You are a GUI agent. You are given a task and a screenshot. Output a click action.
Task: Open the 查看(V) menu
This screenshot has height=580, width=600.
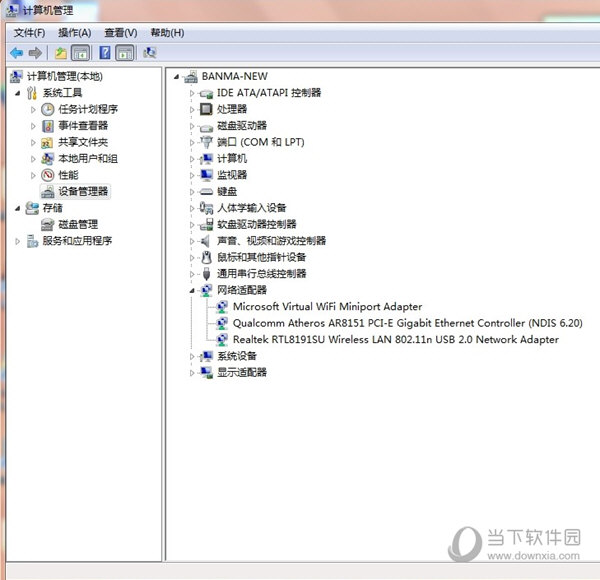(121, 33)
